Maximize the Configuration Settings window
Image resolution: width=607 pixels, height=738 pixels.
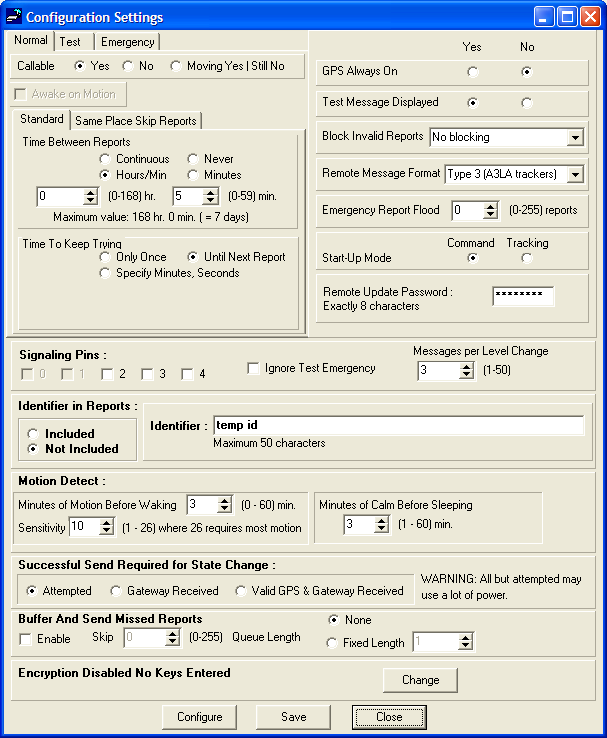[x=567, y=17]
